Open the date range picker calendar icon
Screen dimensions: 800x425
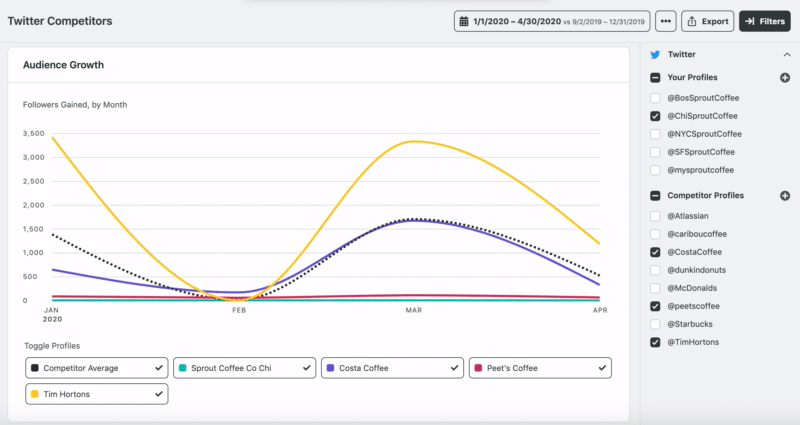[x=464, y=21]
